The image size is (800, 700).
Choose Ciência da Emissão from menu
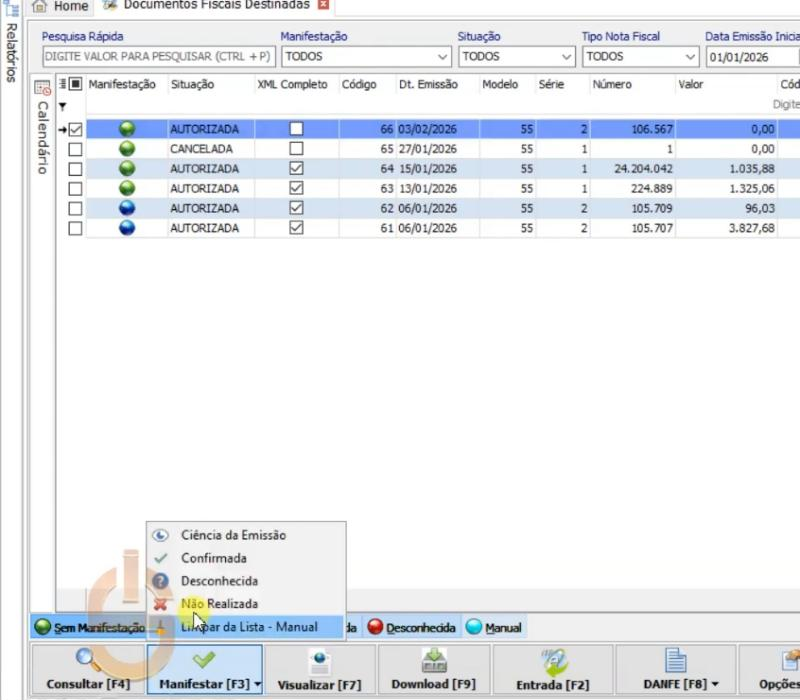[x=246, y=535]
